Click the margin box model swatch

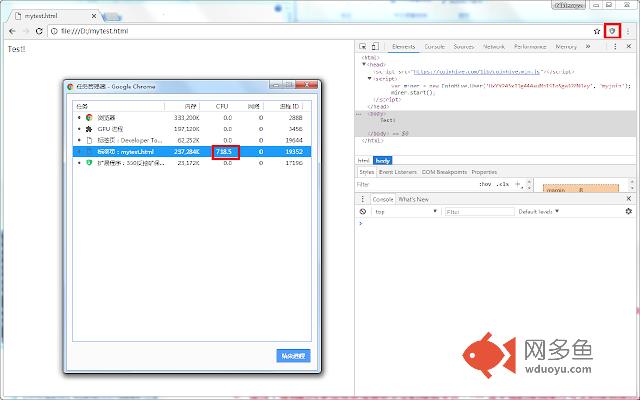(x=581, y=189)
